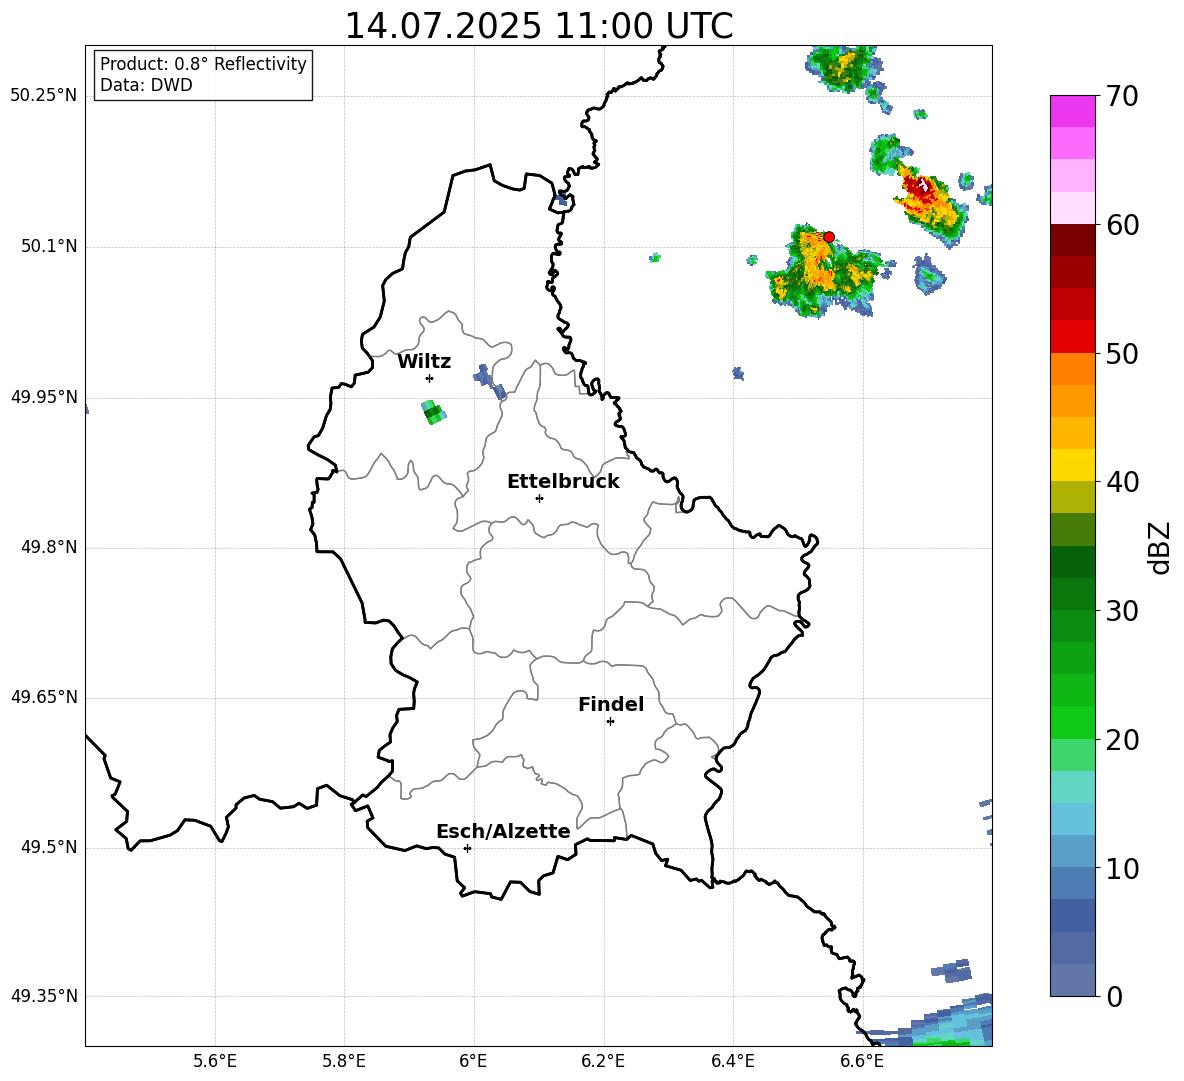Click the colorbar value 50
Screen dimensions: 1184x1081
pyautogui.click(x=1122, y=353)
